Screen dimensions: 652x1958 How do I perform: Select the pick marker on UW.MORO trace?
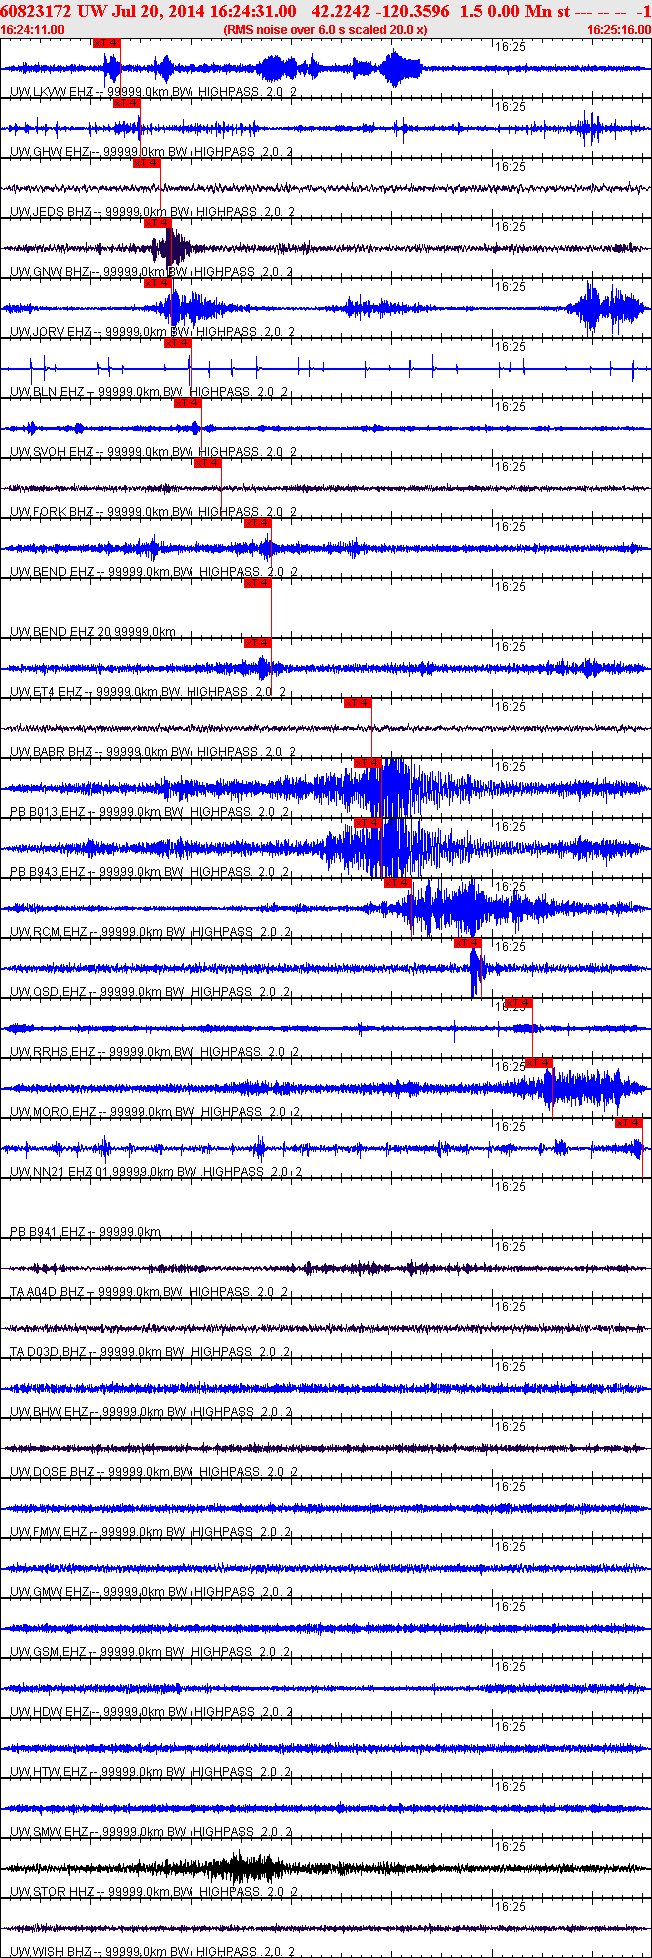tap(537, 1063)
